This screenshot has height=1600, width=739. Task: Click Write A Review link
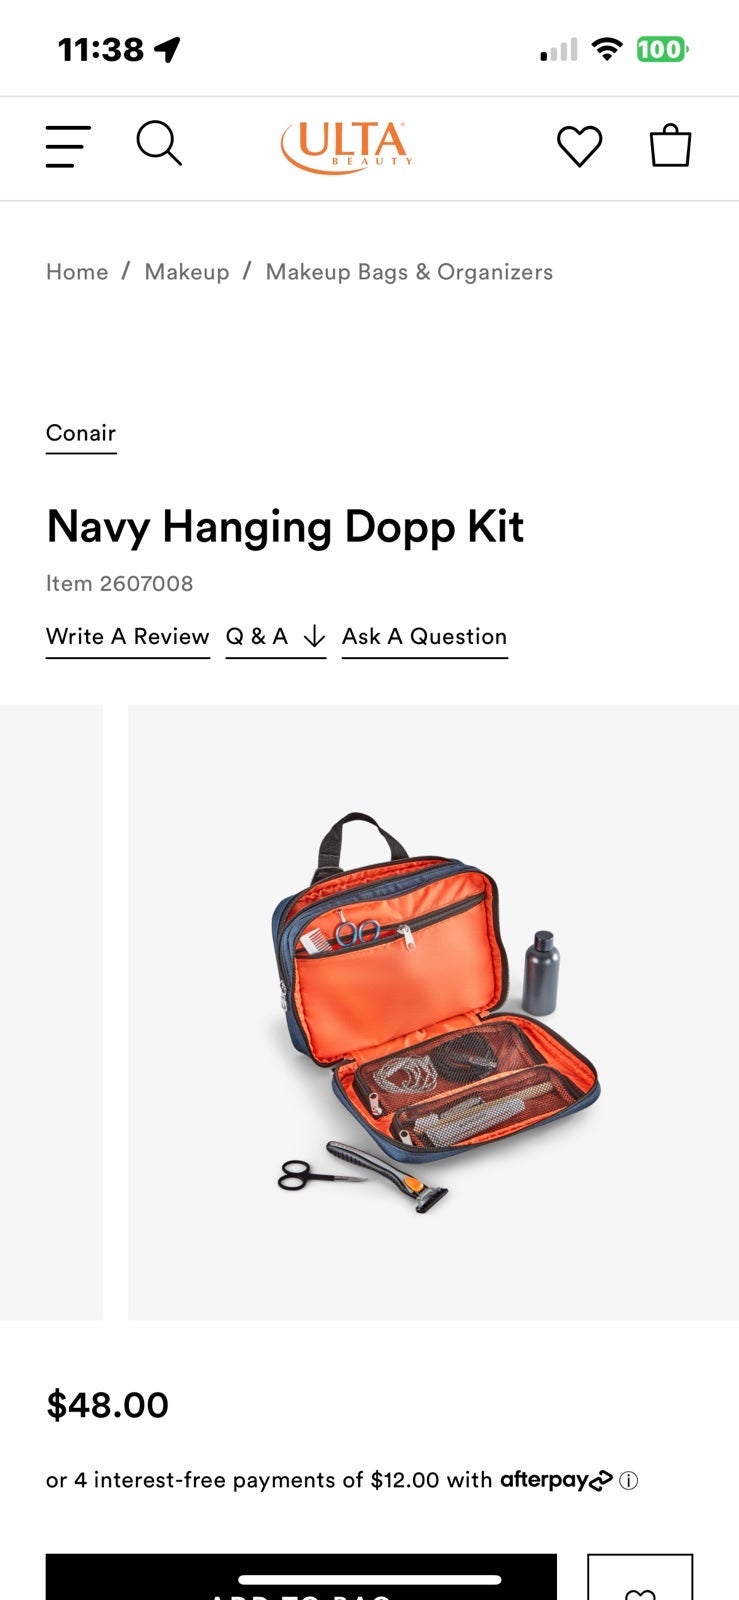coord(128,637)
